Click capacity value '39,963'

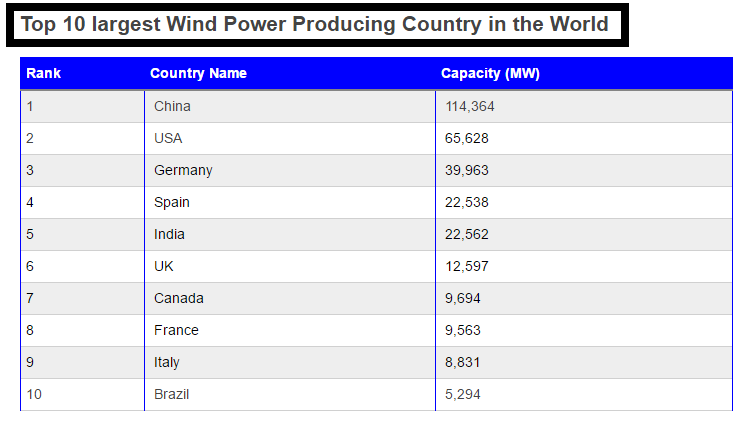(x=467, y=170)
